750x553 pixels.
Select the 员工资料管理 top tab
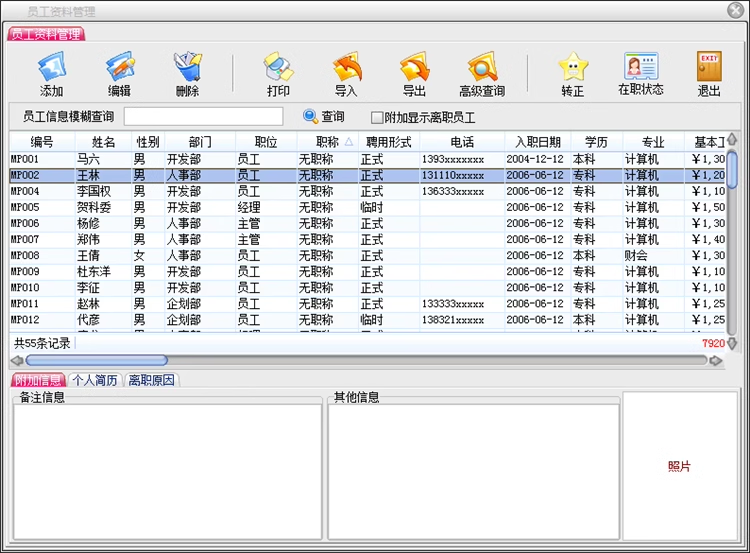tap(46, 34)
